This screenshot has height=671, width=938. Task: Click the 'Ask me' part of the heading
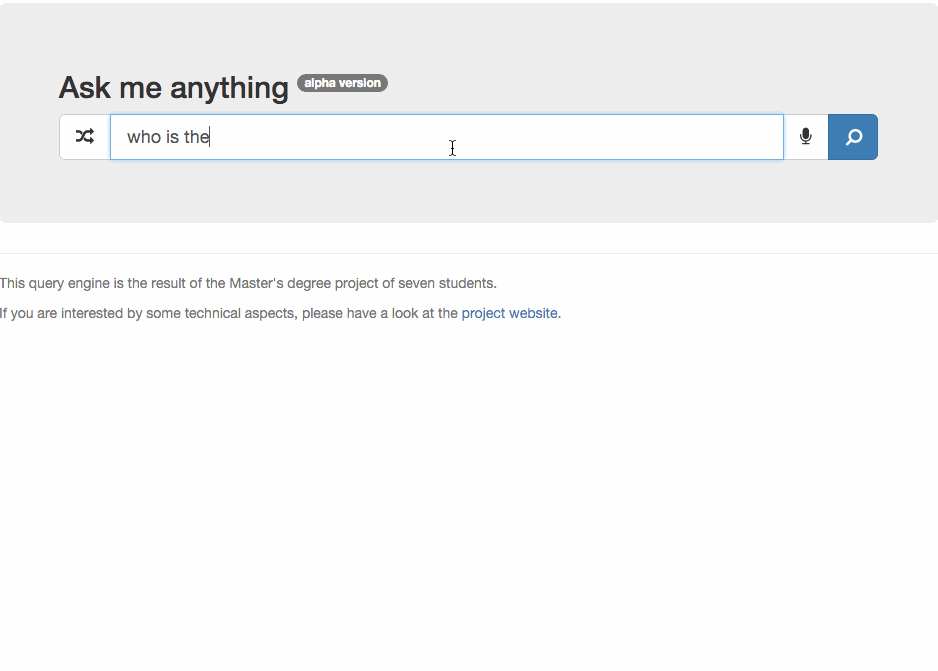coord(110,88)
